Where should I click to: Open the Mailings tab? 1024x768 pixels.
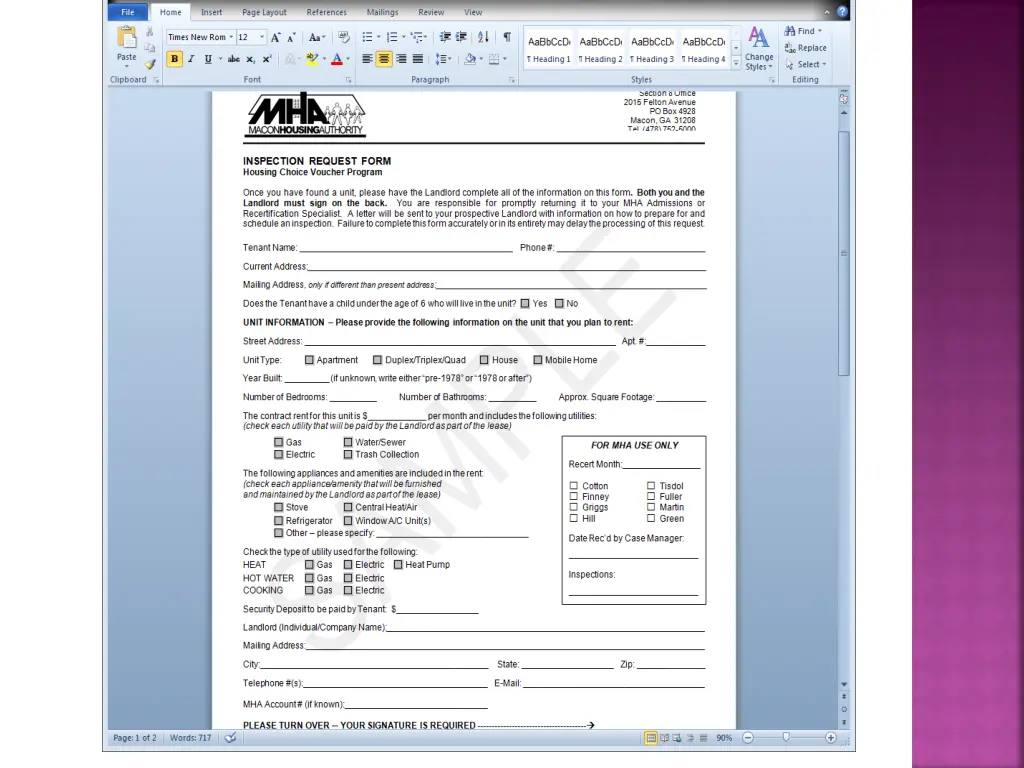point(383,12)
